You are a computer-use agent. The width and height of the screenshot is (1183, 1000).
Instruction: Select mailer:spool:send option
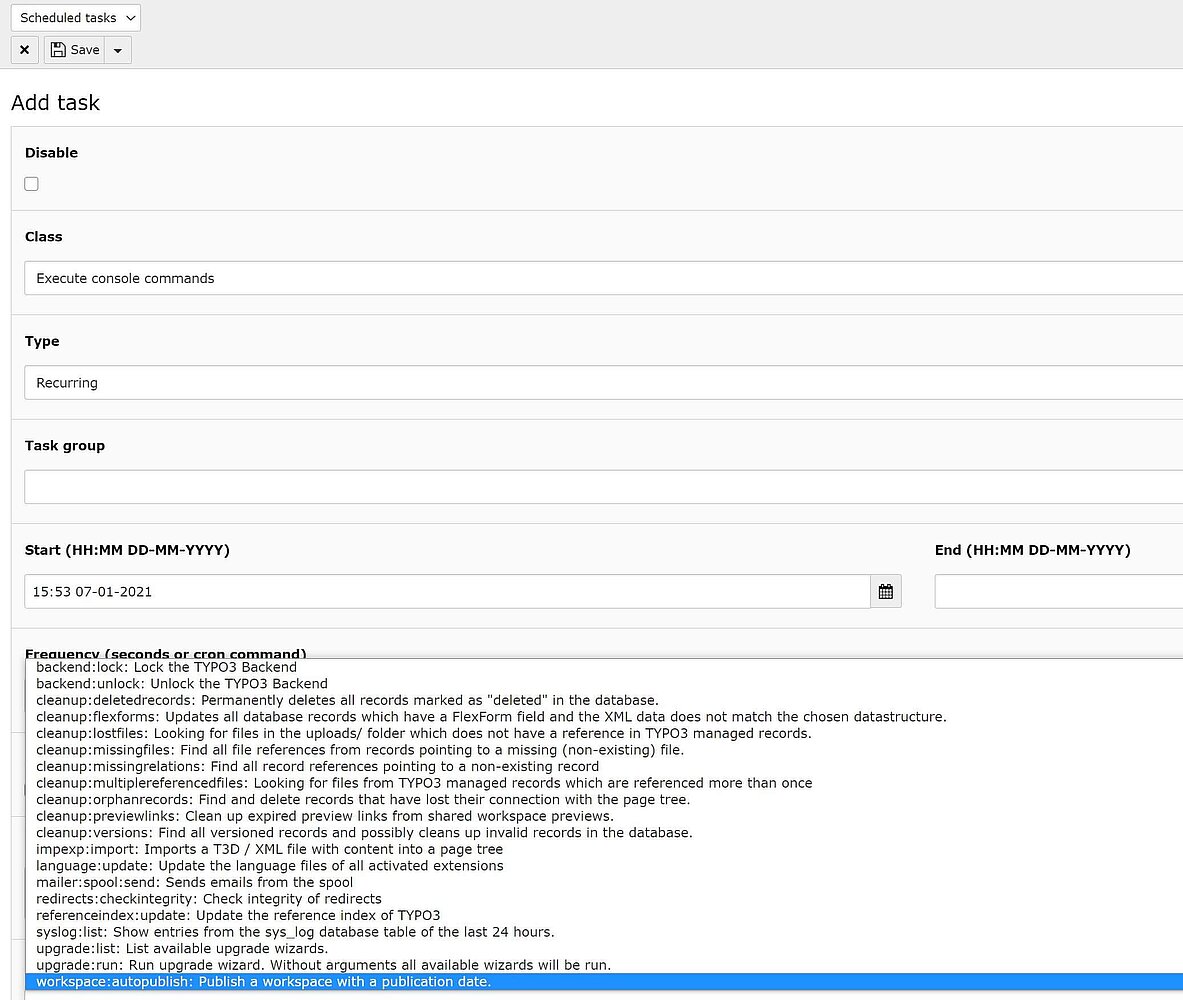194,882
